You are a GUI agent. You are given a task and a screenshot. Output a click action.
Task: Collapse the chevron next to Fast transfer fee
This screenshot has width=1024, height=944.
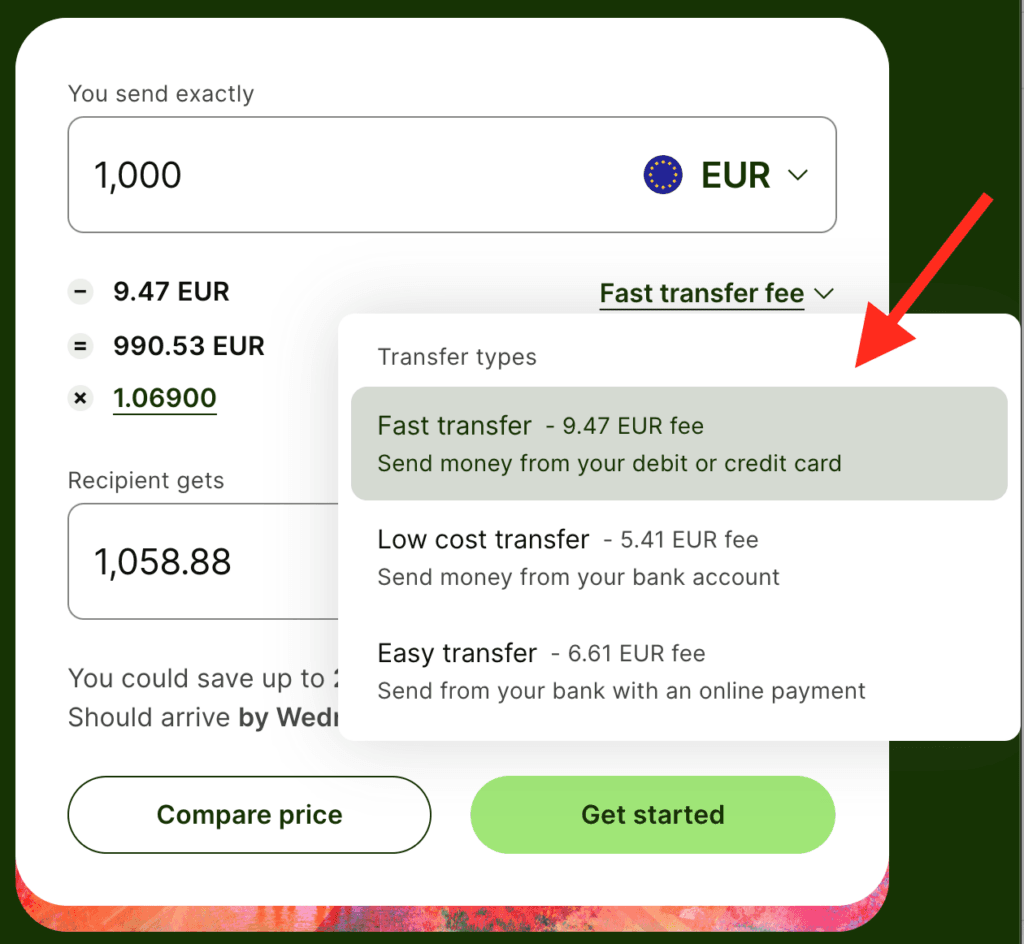[824, 294]
